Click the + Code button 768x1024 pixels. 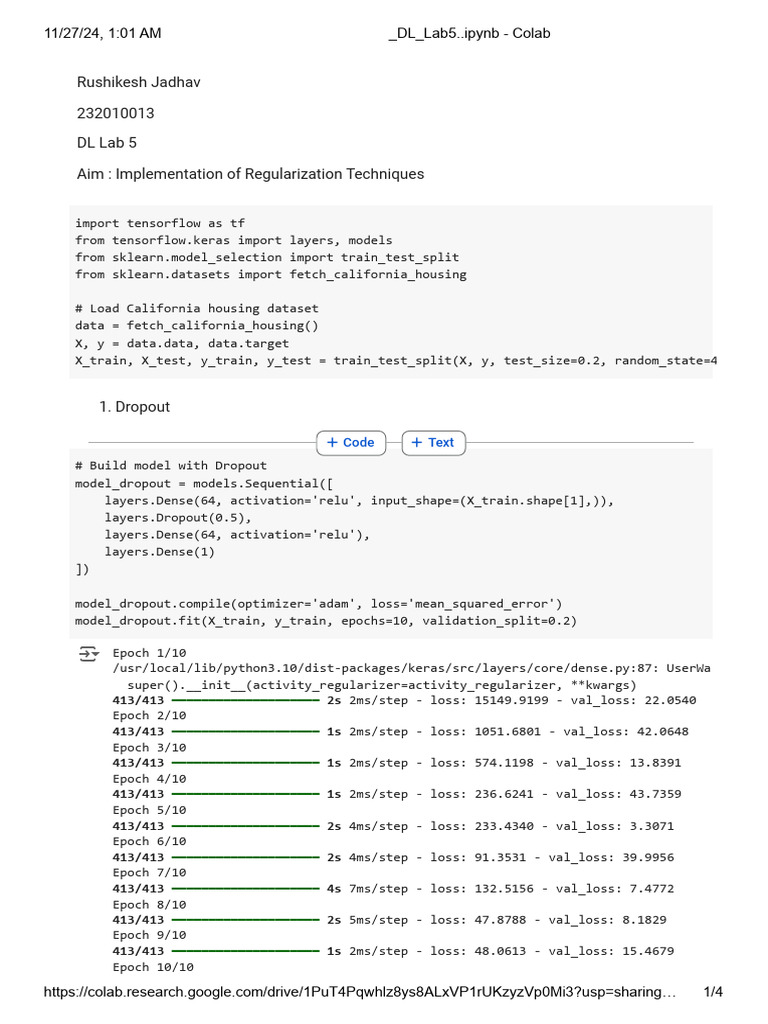[x=351, y=443]
